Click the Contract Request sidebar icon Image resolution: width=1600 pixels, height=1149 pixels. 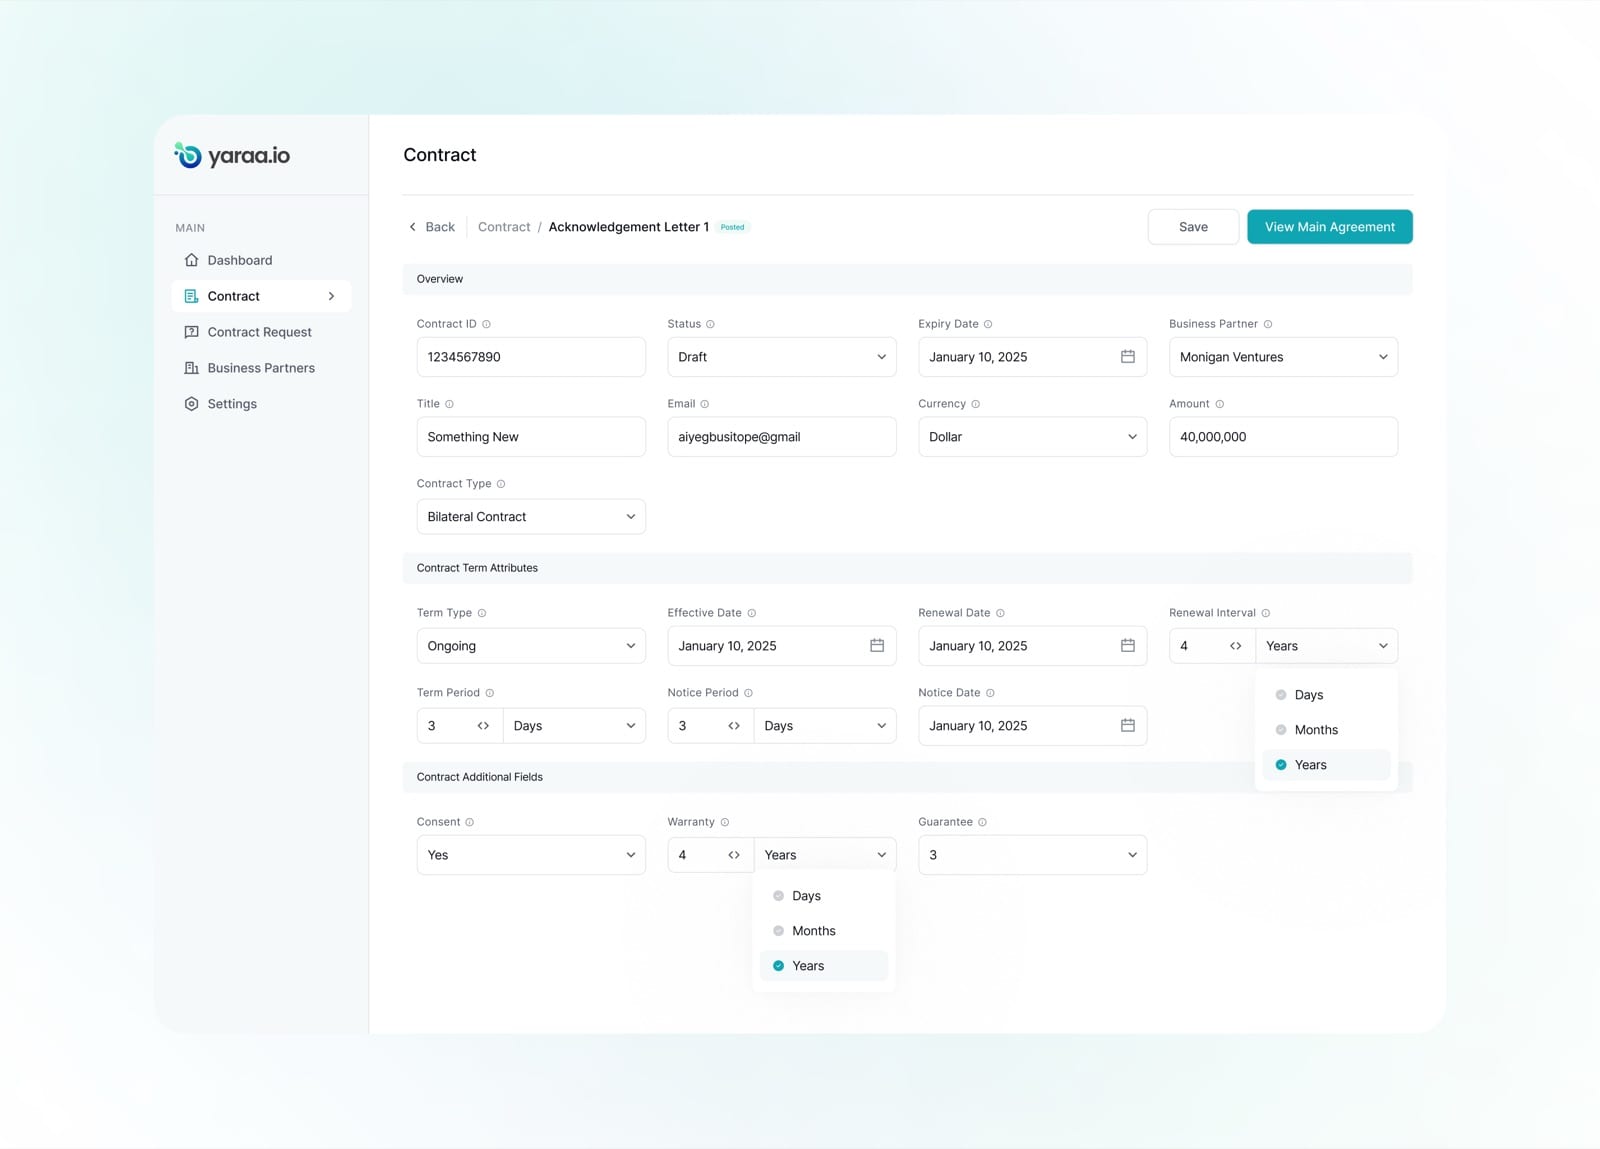[x=191, y=332]
